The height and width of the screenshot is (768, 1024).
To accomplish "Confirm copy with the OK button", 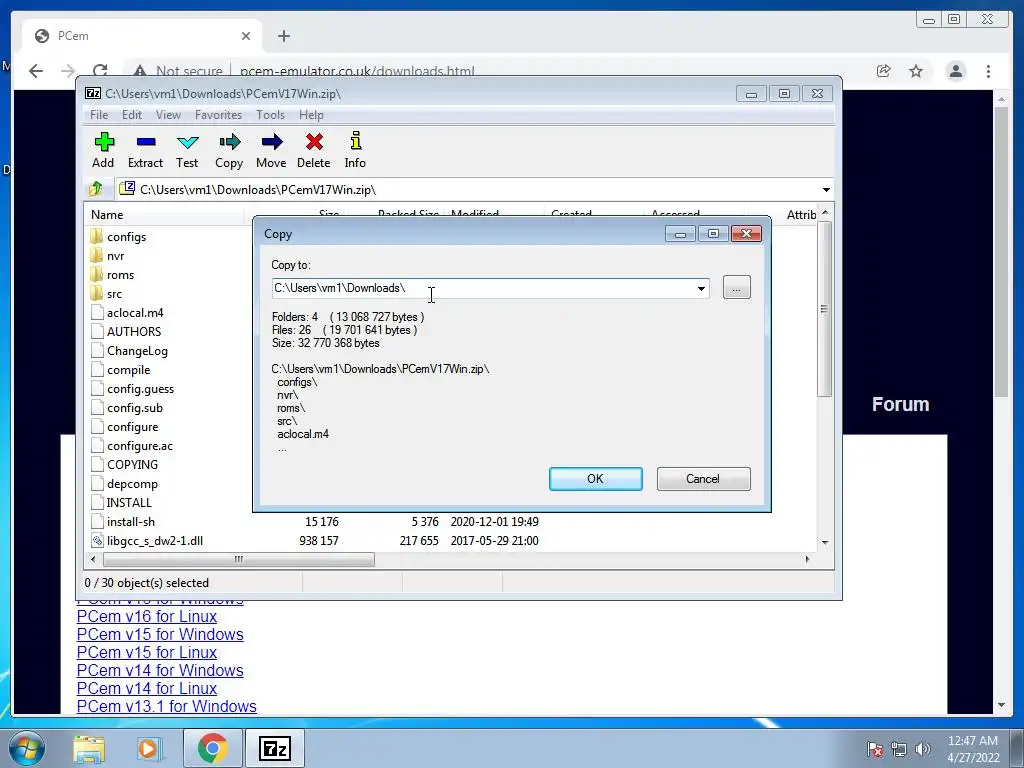I will click(596, 479).
